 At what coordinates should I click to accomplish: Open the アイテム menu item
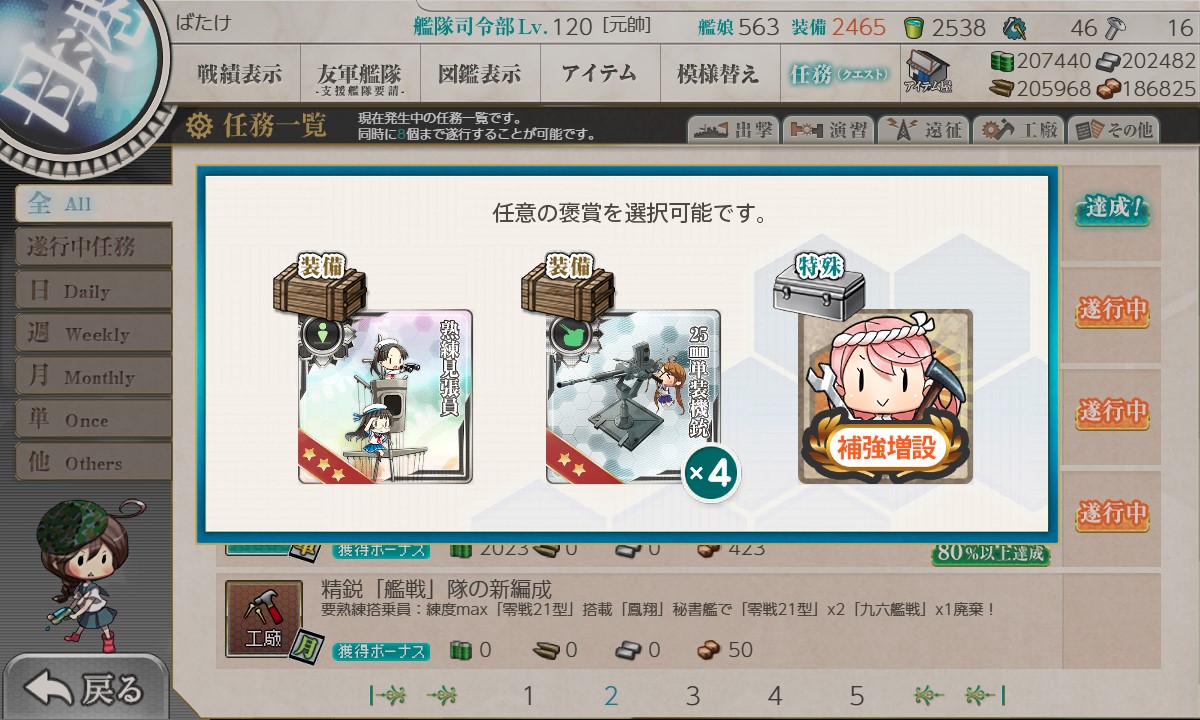click(599, 74)
